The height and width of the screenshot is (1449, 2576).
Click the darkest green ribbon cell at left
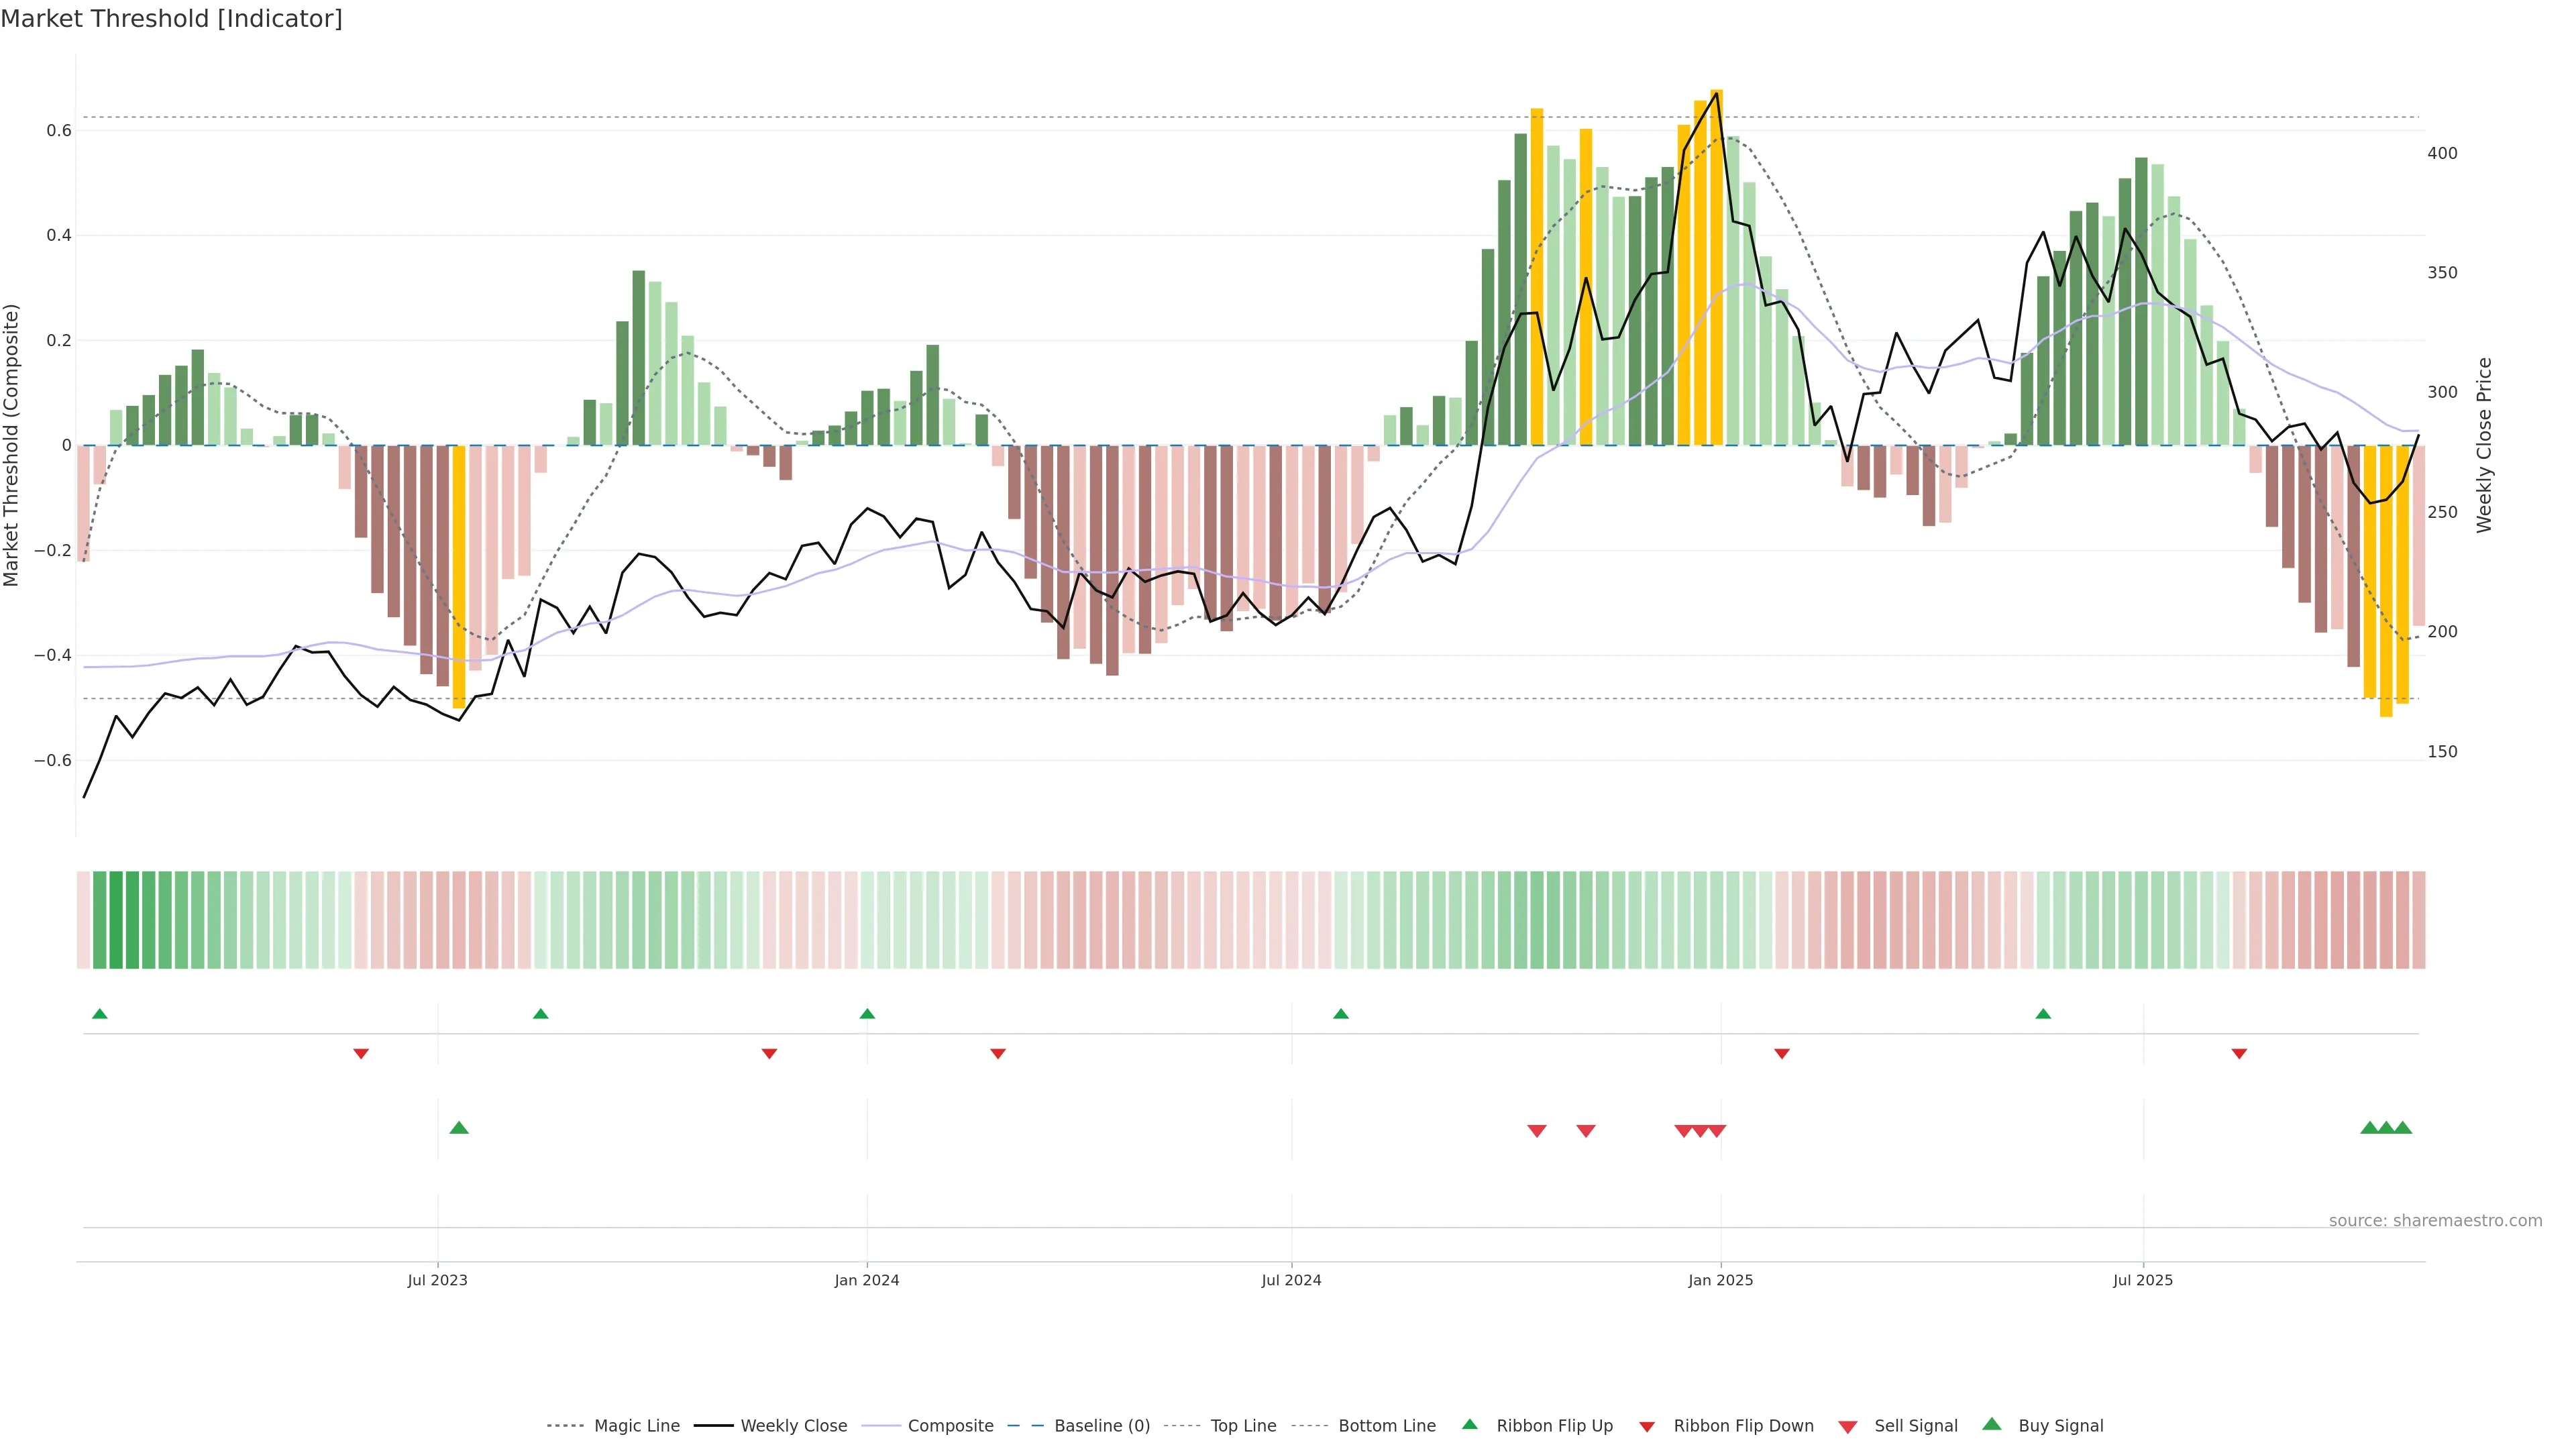[x=116, y=920]
